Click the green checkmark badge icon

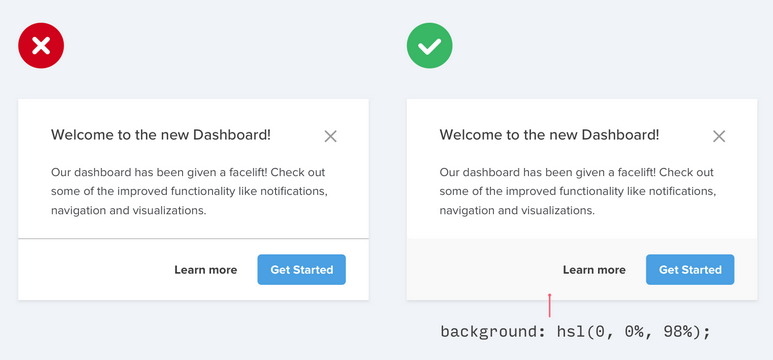pyautogui.click(x=429, y=46)
